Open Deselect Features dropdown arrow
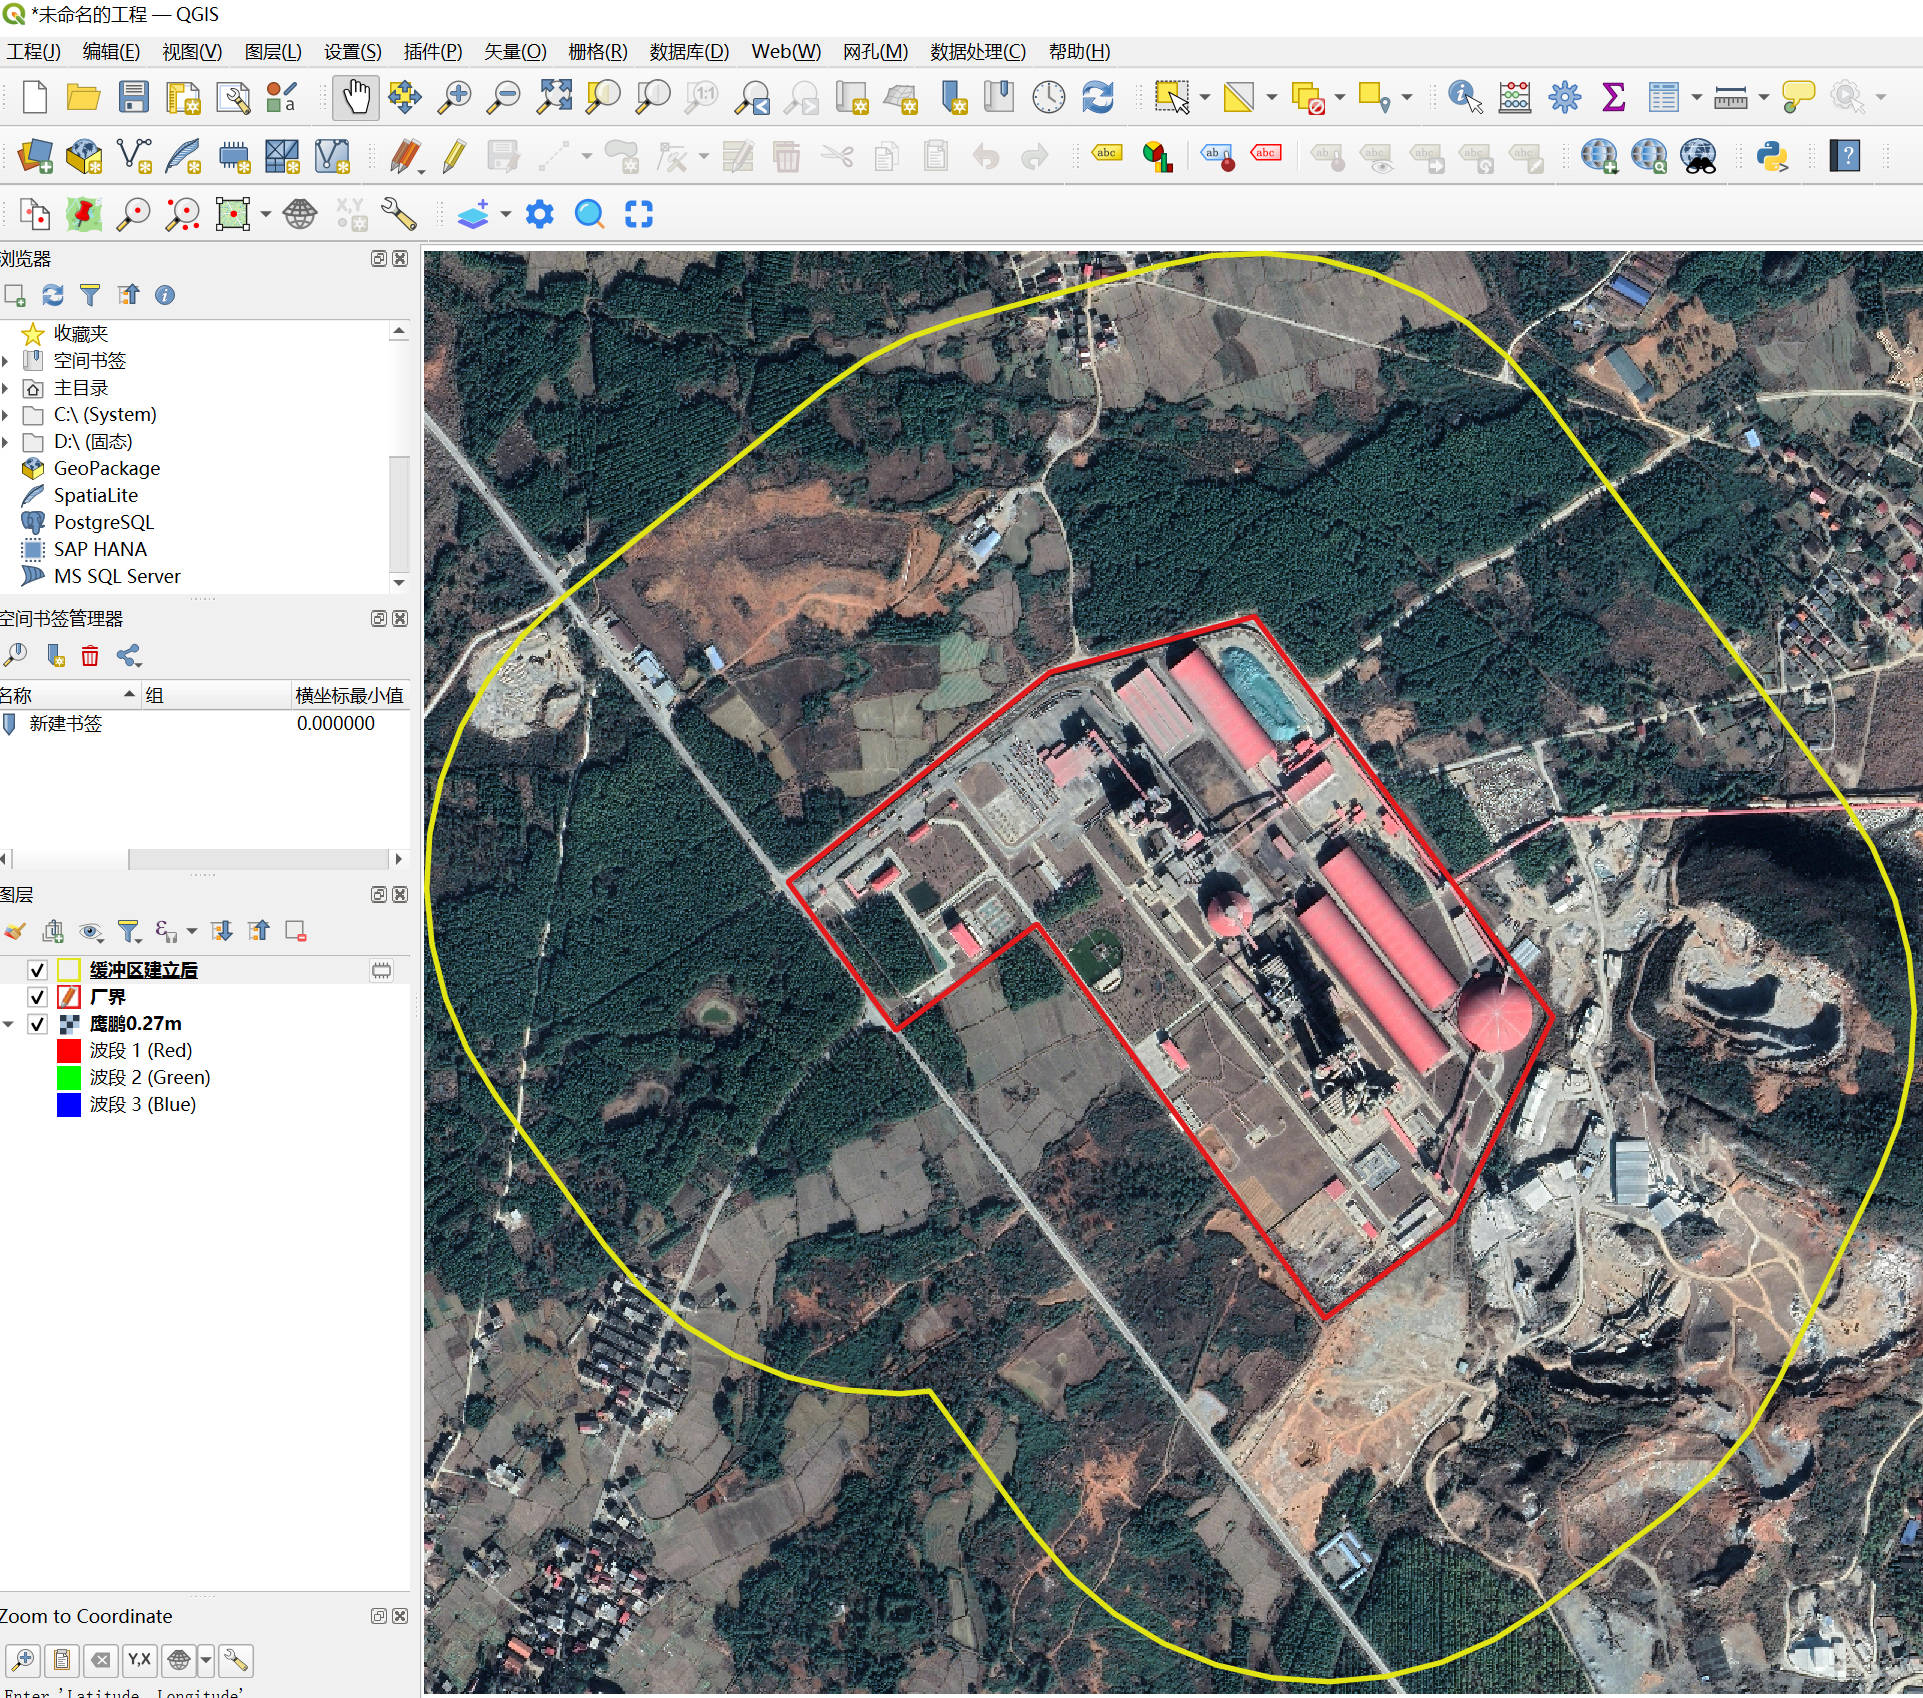The height and width of the screenshot is (1698, 1923). click(x=1339, y=97)
